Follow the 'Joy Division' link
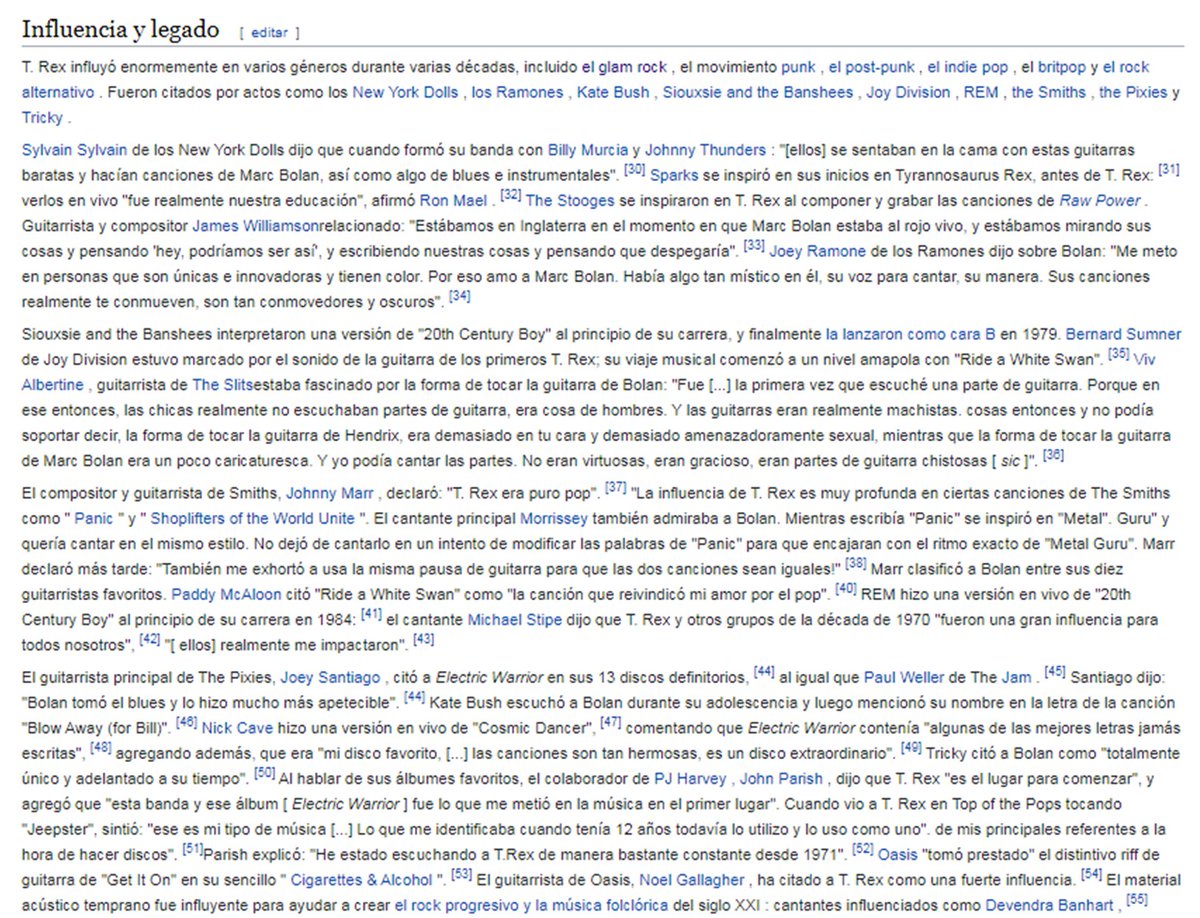Screen dimensions: 1200x918 click(x=908, y=92)
